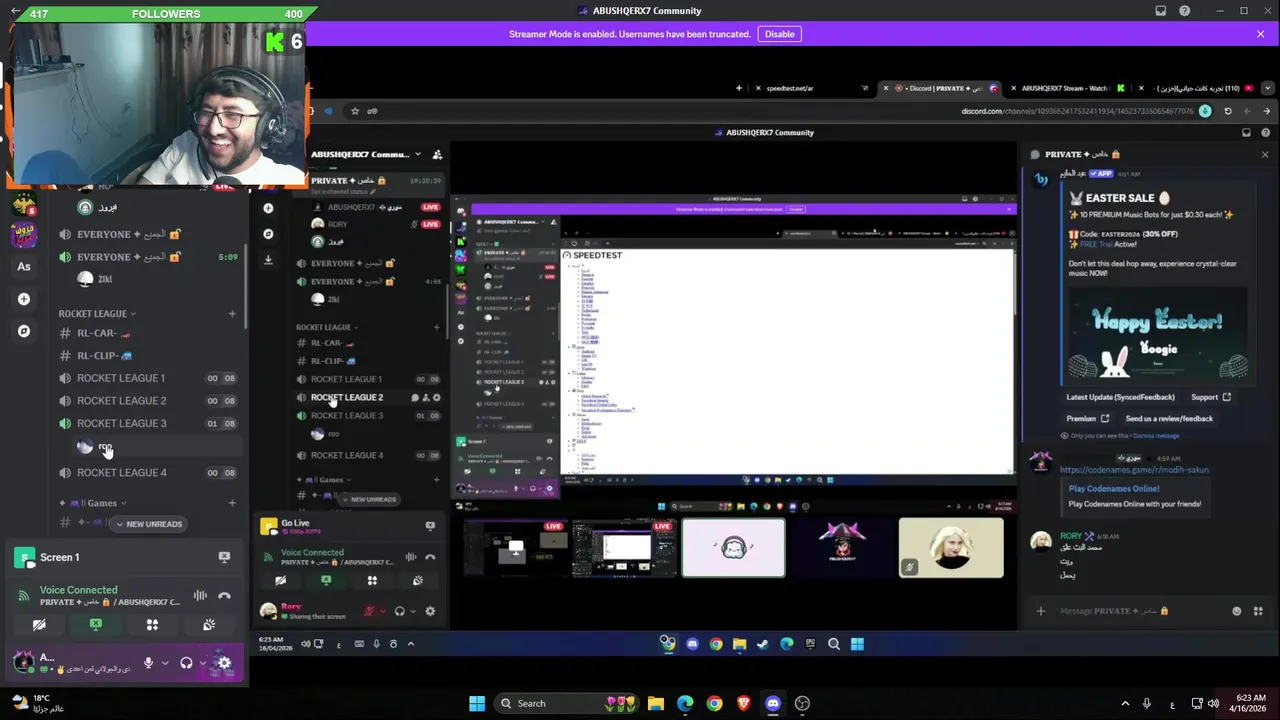Open microphone input options dropdown in left panel
The width and height of the screenshot is (1280, 720).
click(164, 662)
